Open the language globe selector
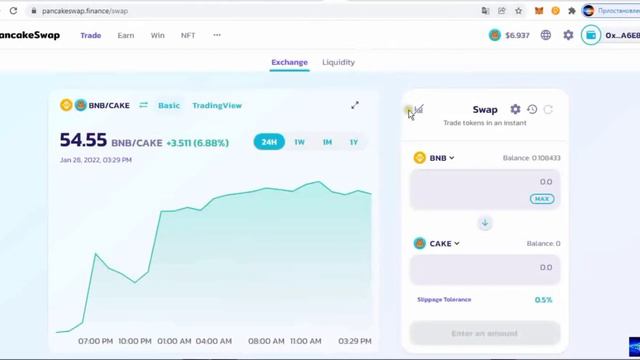This screenshot has height=360, width=640. pos(546,35)
